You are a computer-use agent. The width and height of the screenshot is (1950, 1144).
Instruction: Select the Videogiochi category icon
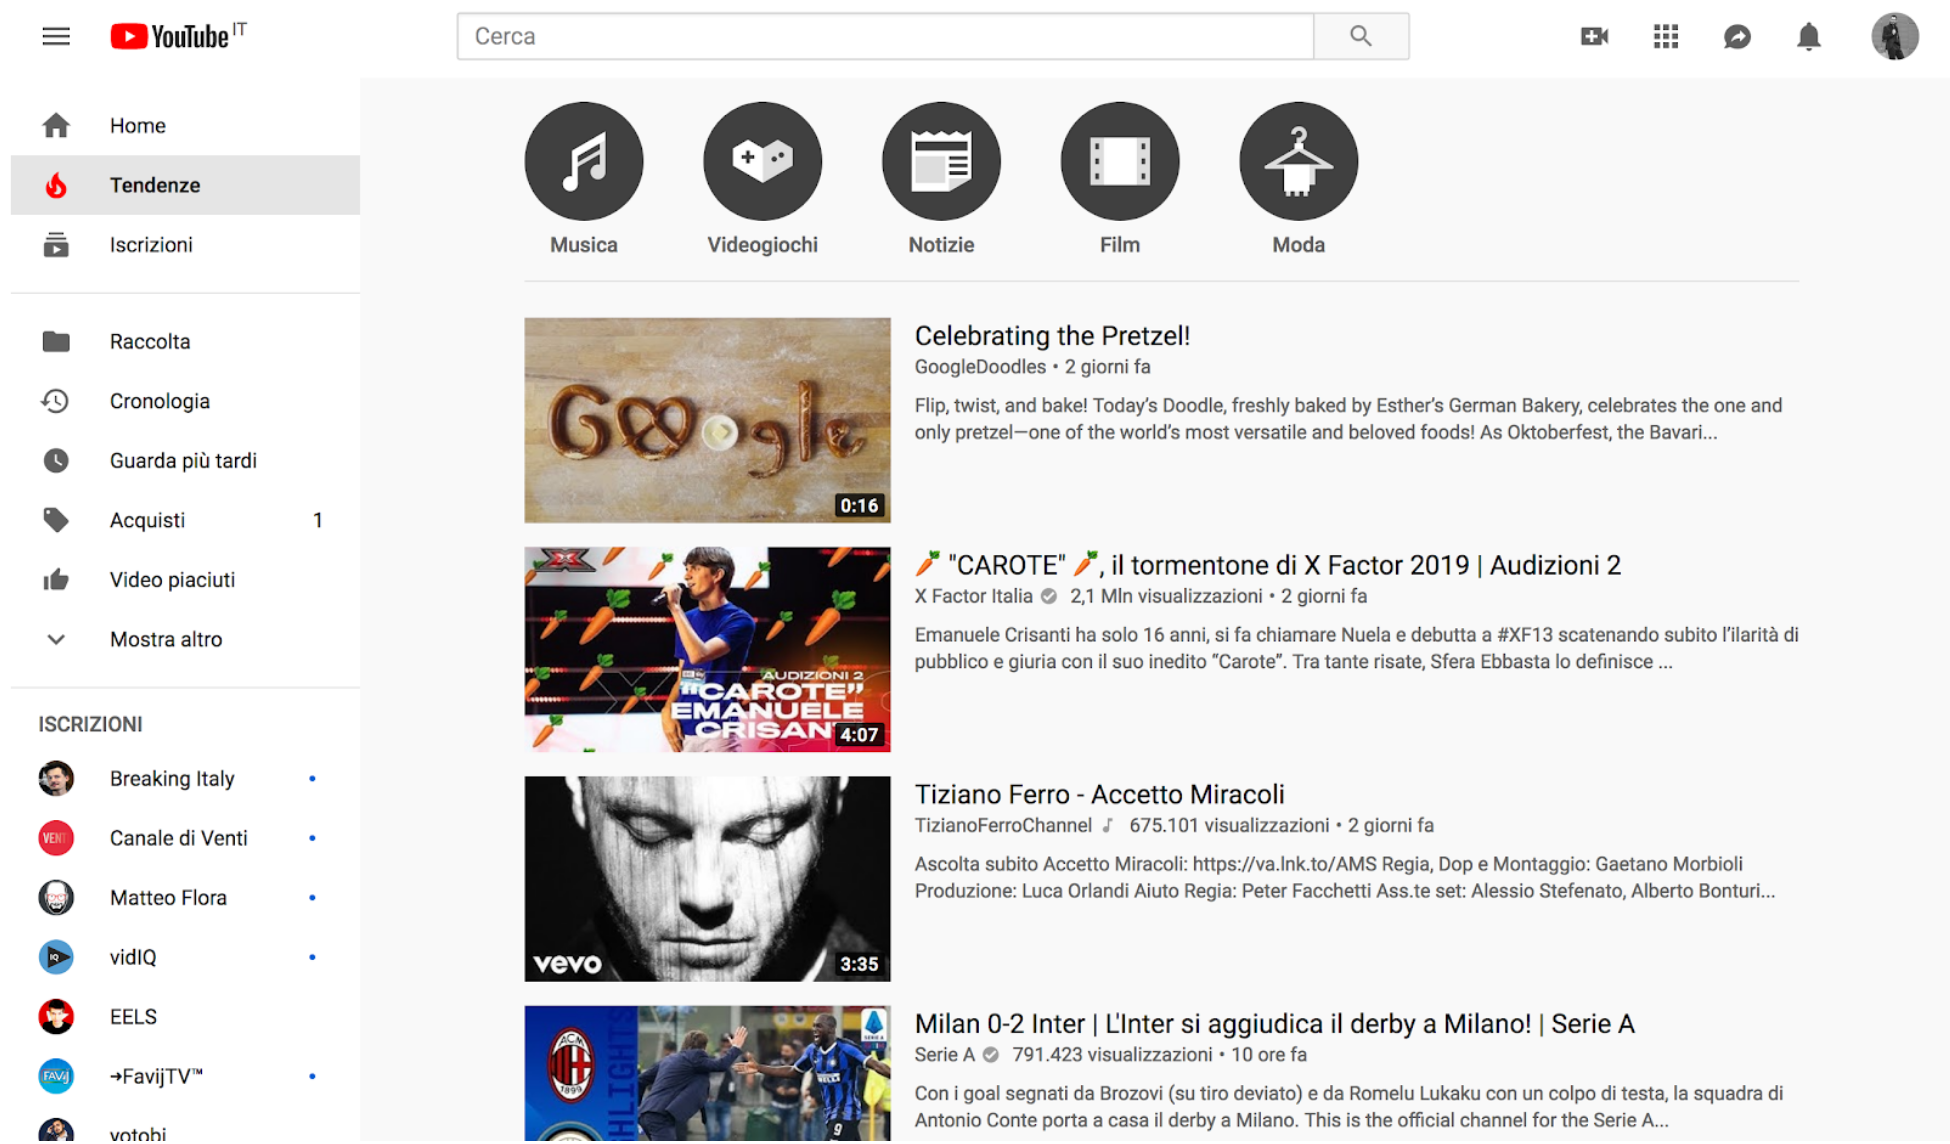[763, 161]
